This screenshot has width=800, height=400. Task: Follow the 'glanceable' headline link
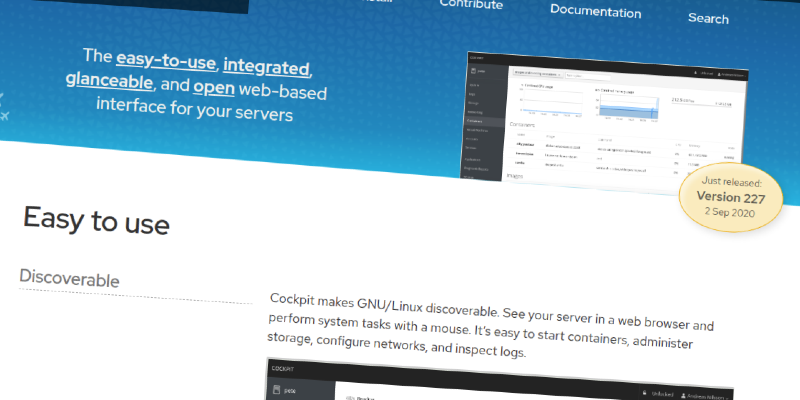(110, 82)
